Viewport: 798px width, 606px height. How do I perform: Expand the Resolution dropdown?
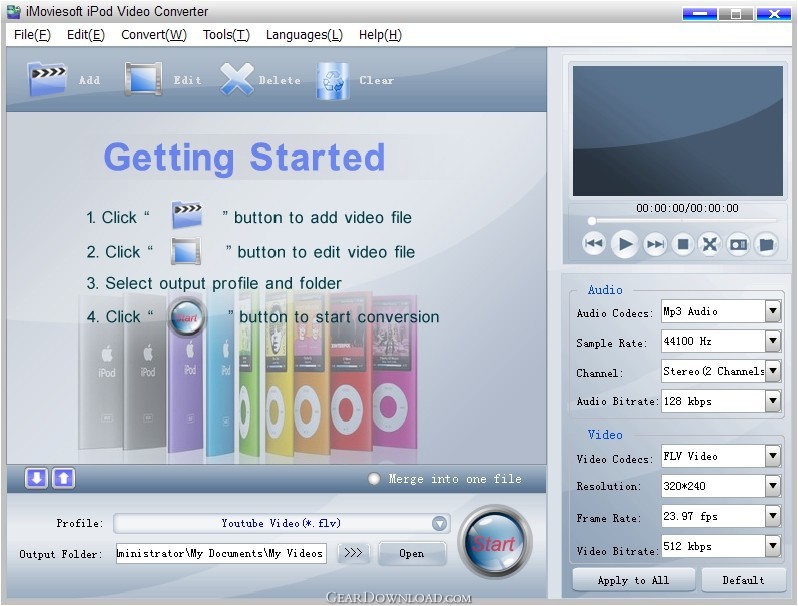[x=773, y=486]
